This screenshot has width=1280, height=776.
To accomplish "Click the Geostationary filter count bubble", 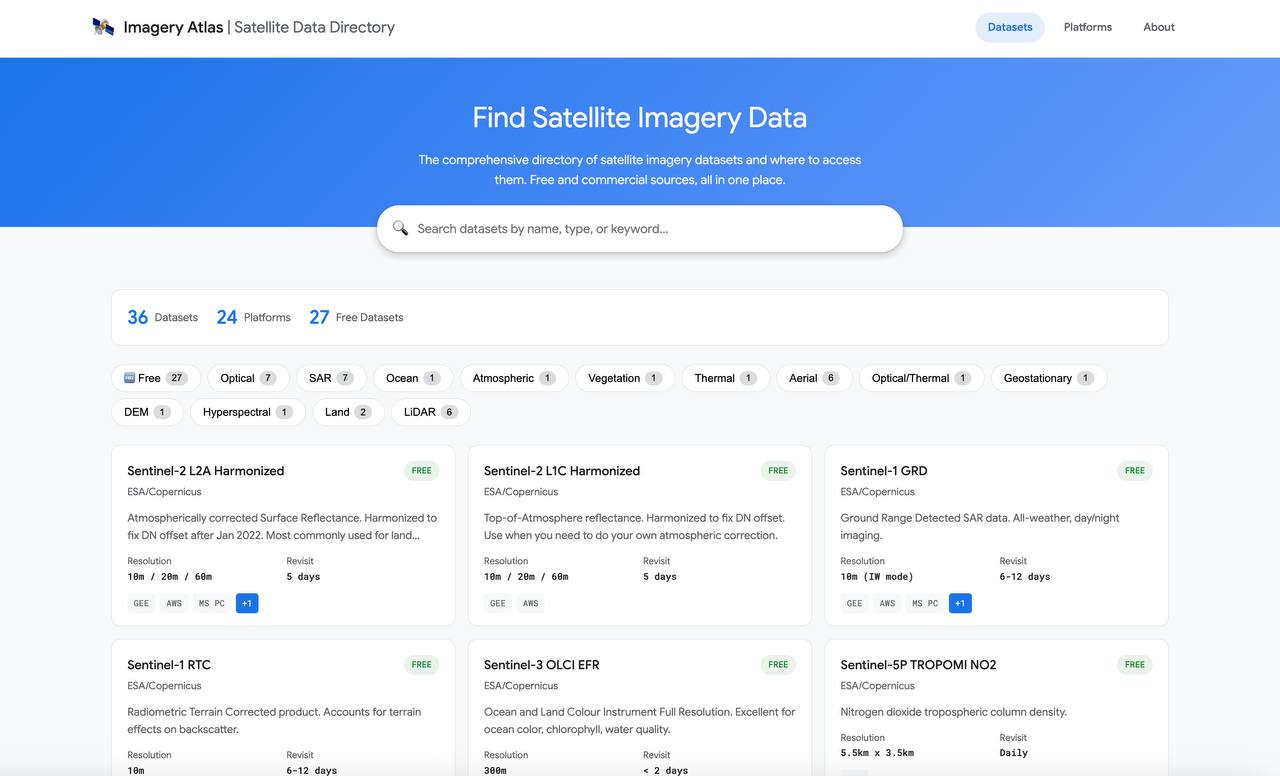I will click(1085, 378).
